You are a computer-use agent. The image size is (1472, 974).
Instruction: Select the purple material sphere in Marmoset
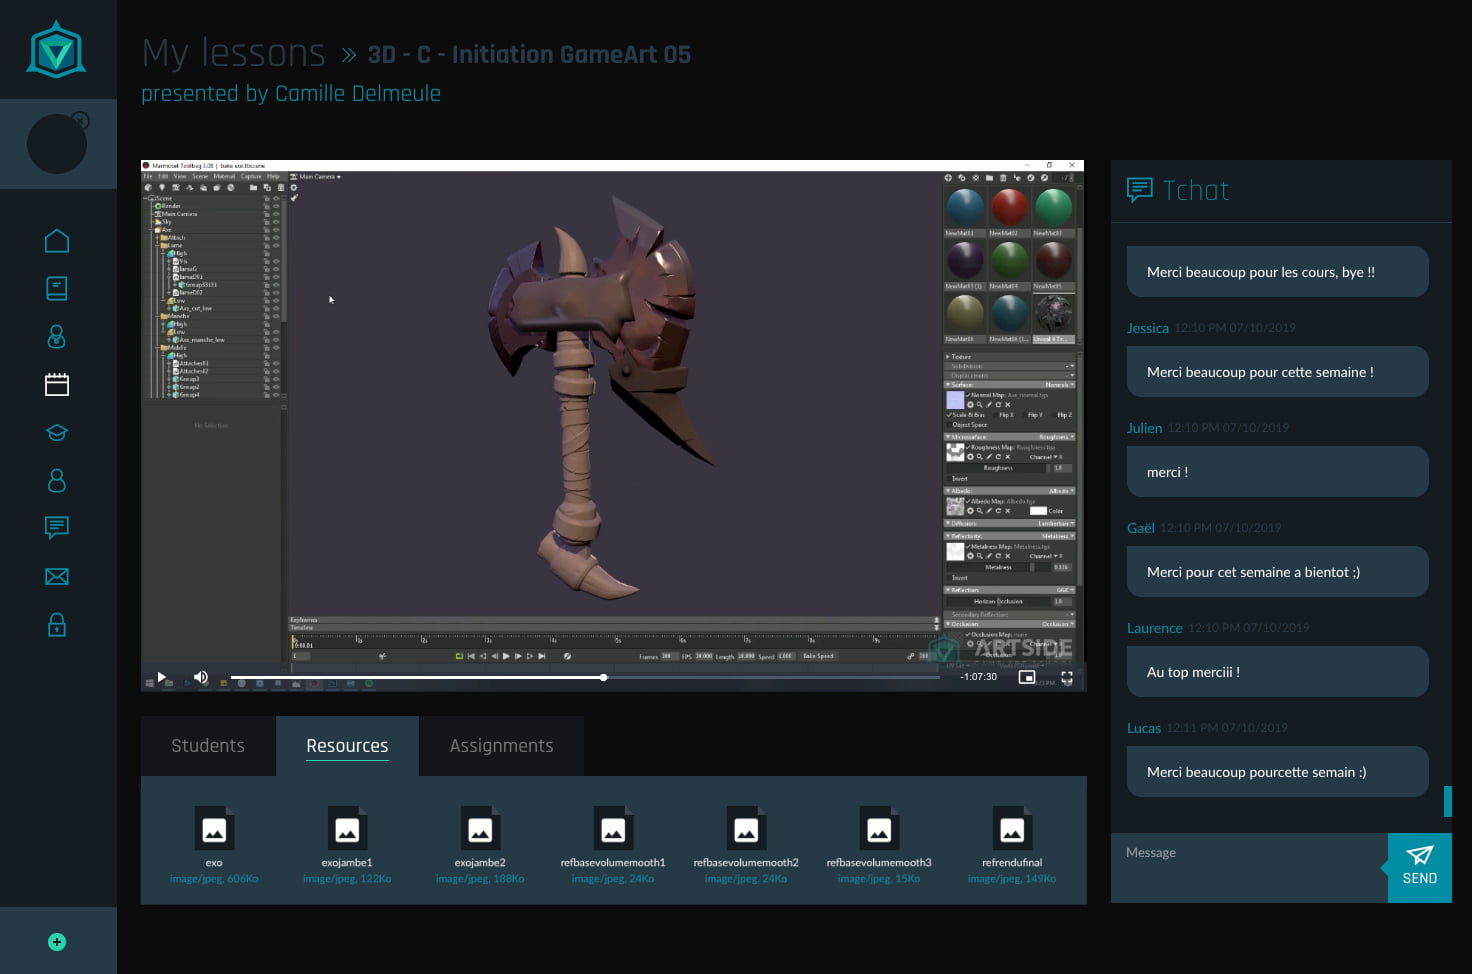965,260
